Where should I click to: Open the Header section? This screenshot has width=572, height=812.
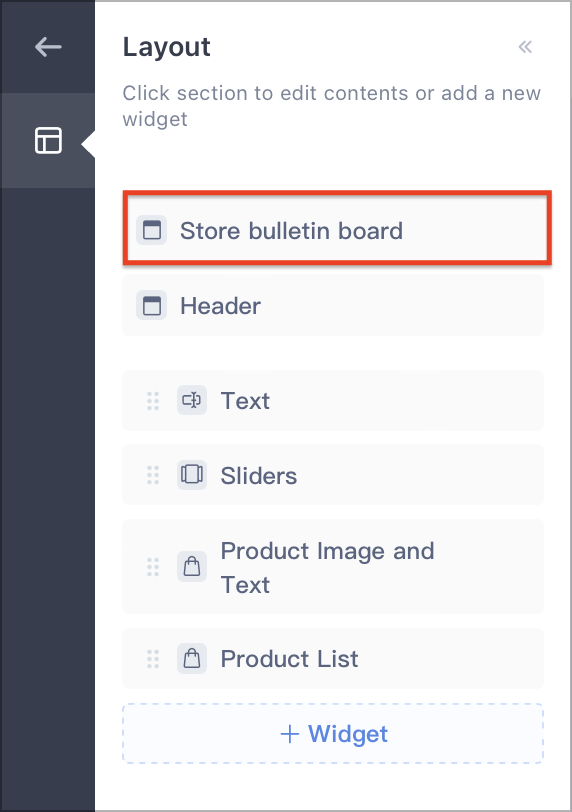tap(333, 306)
